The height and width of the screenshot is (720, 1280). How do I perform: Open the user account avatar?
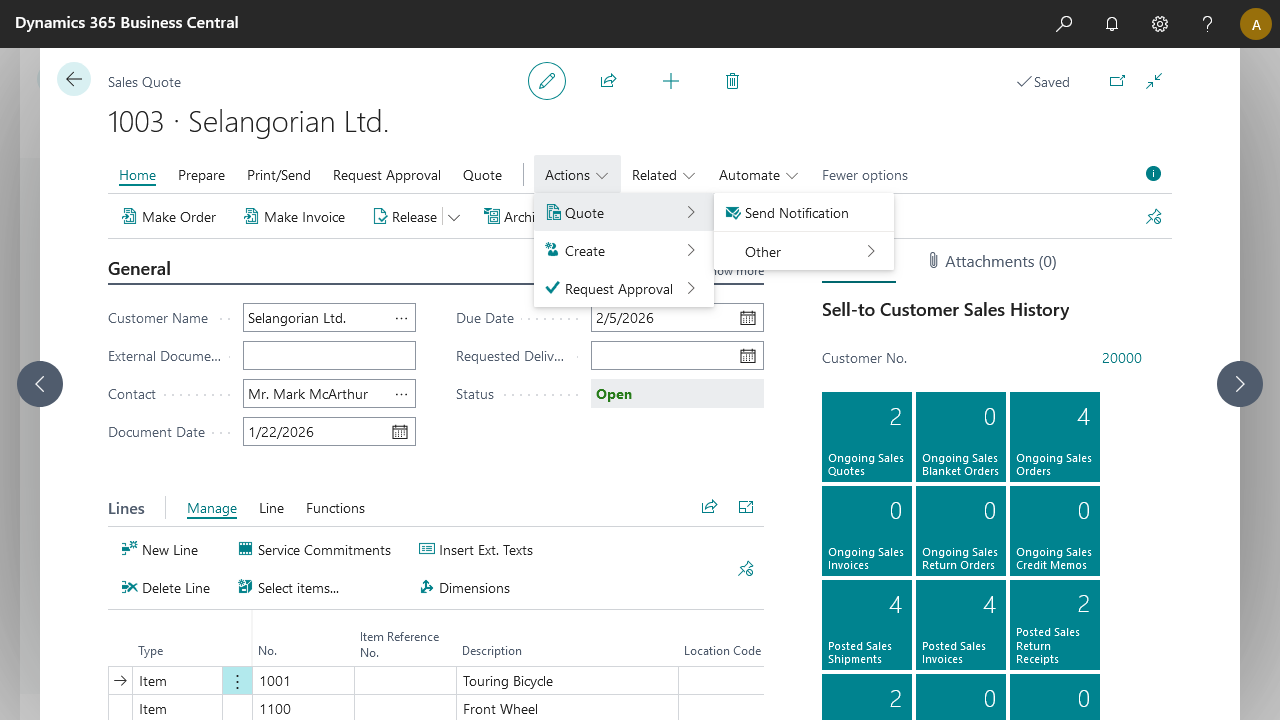coord(1256,24)
